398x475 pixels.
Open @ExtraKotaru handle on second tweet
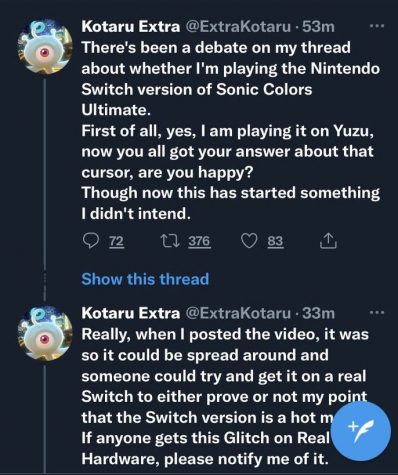click(238, 313)
